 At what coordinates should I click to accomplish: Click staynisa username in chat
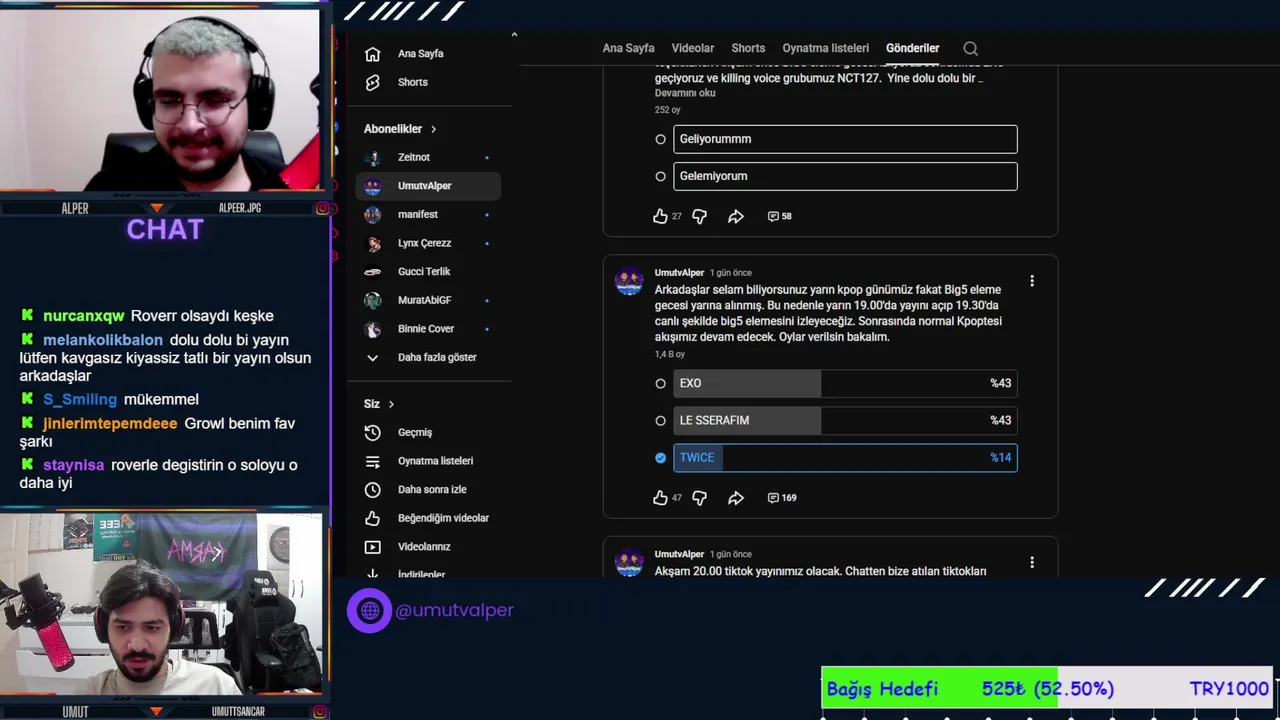click(x=73, y=465)
